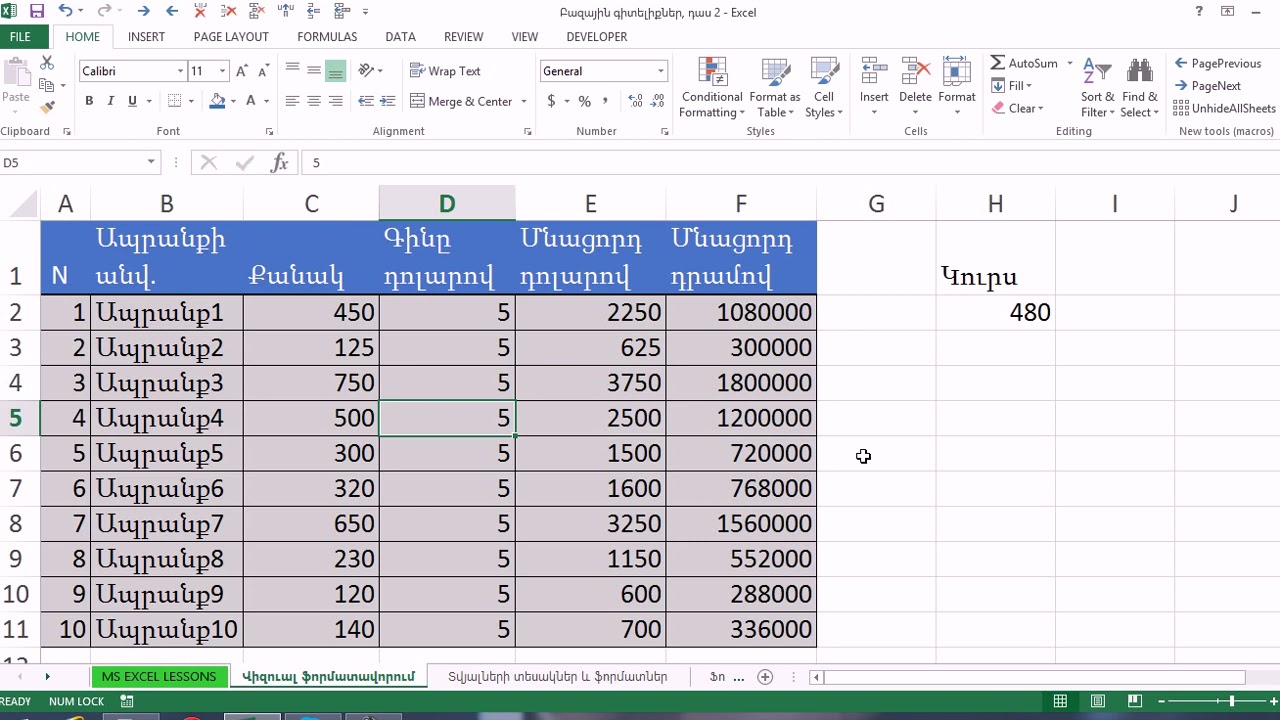The image size is (1280, 720).
Task: Switch to Normal view in status bar
Action: coord(1060,701)
